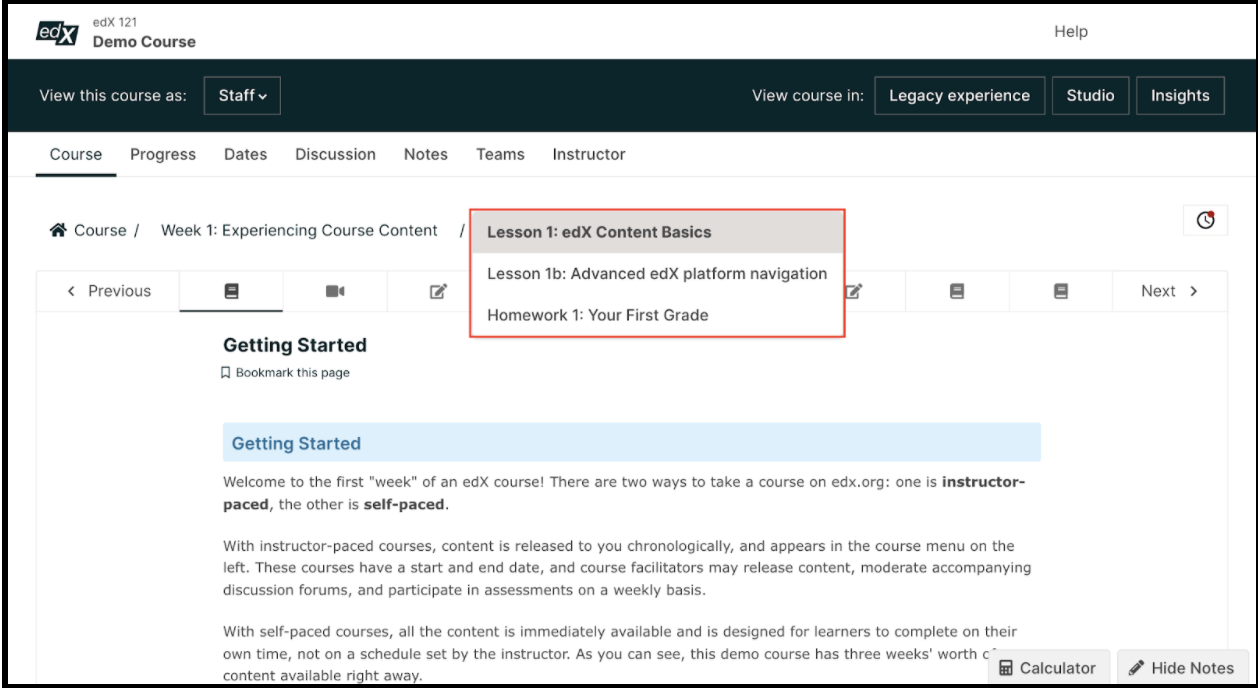Open the Insights view

(x=1181, y=96)
